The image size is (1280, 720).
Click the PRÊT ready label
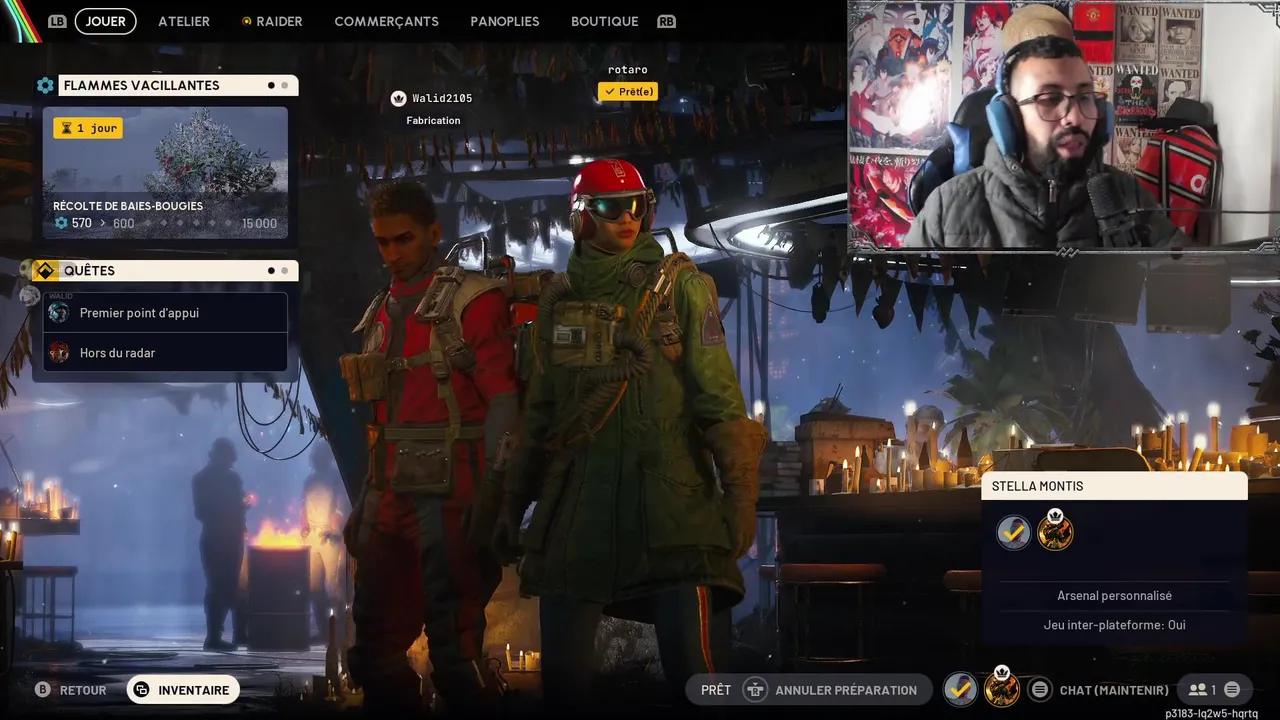(x=716, y=690)
